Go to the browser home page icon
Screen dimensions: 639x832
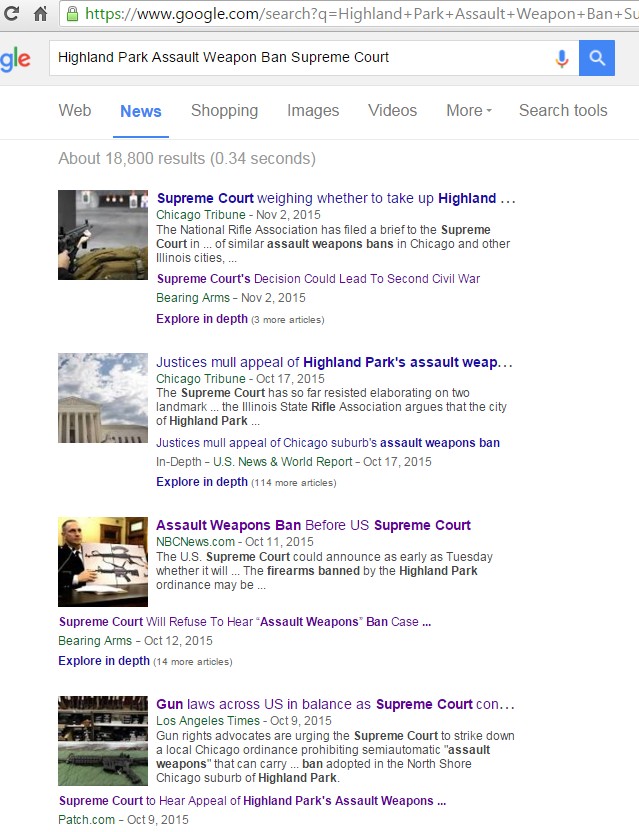click(x=40, y=13)
